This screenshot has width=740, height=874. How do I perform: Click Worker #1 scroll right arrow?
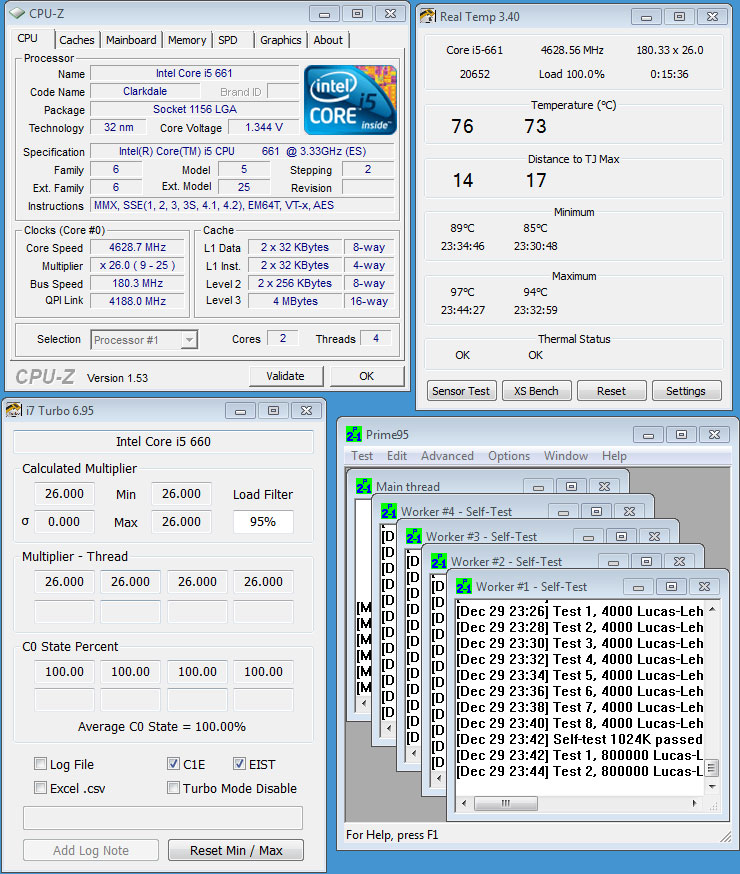(x=694, y=803)
